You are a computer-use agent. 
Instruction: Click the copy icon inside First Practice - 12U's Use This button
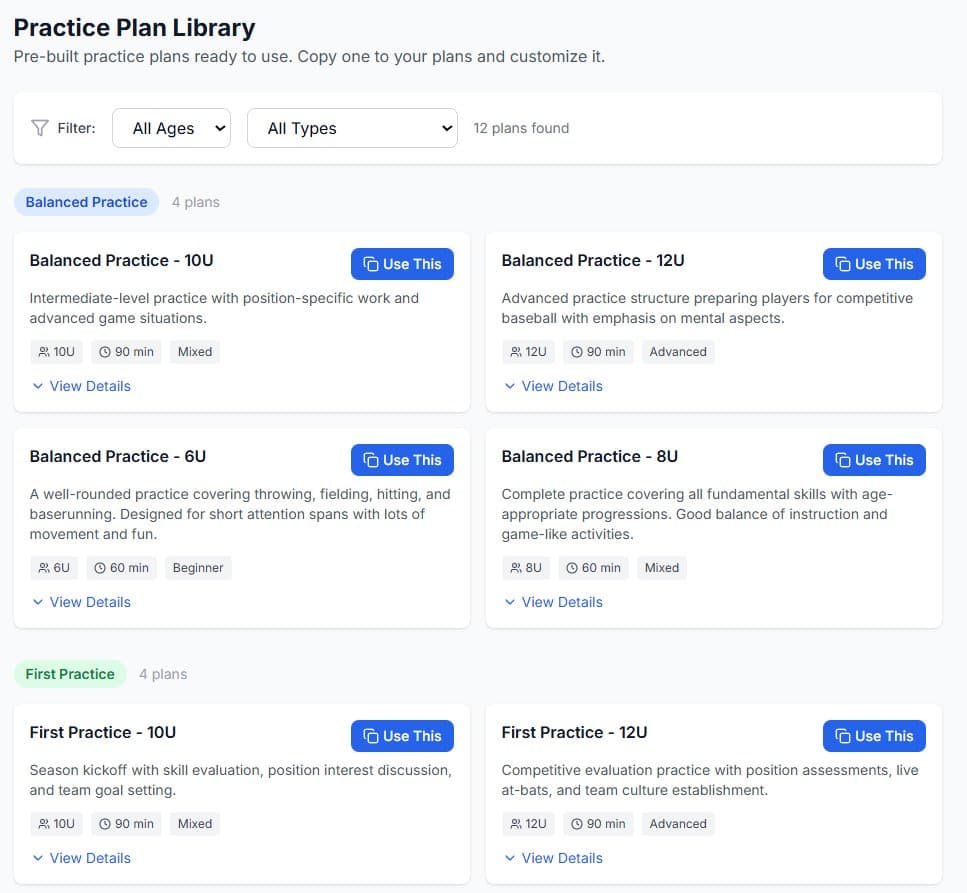[x=843, y=735]
